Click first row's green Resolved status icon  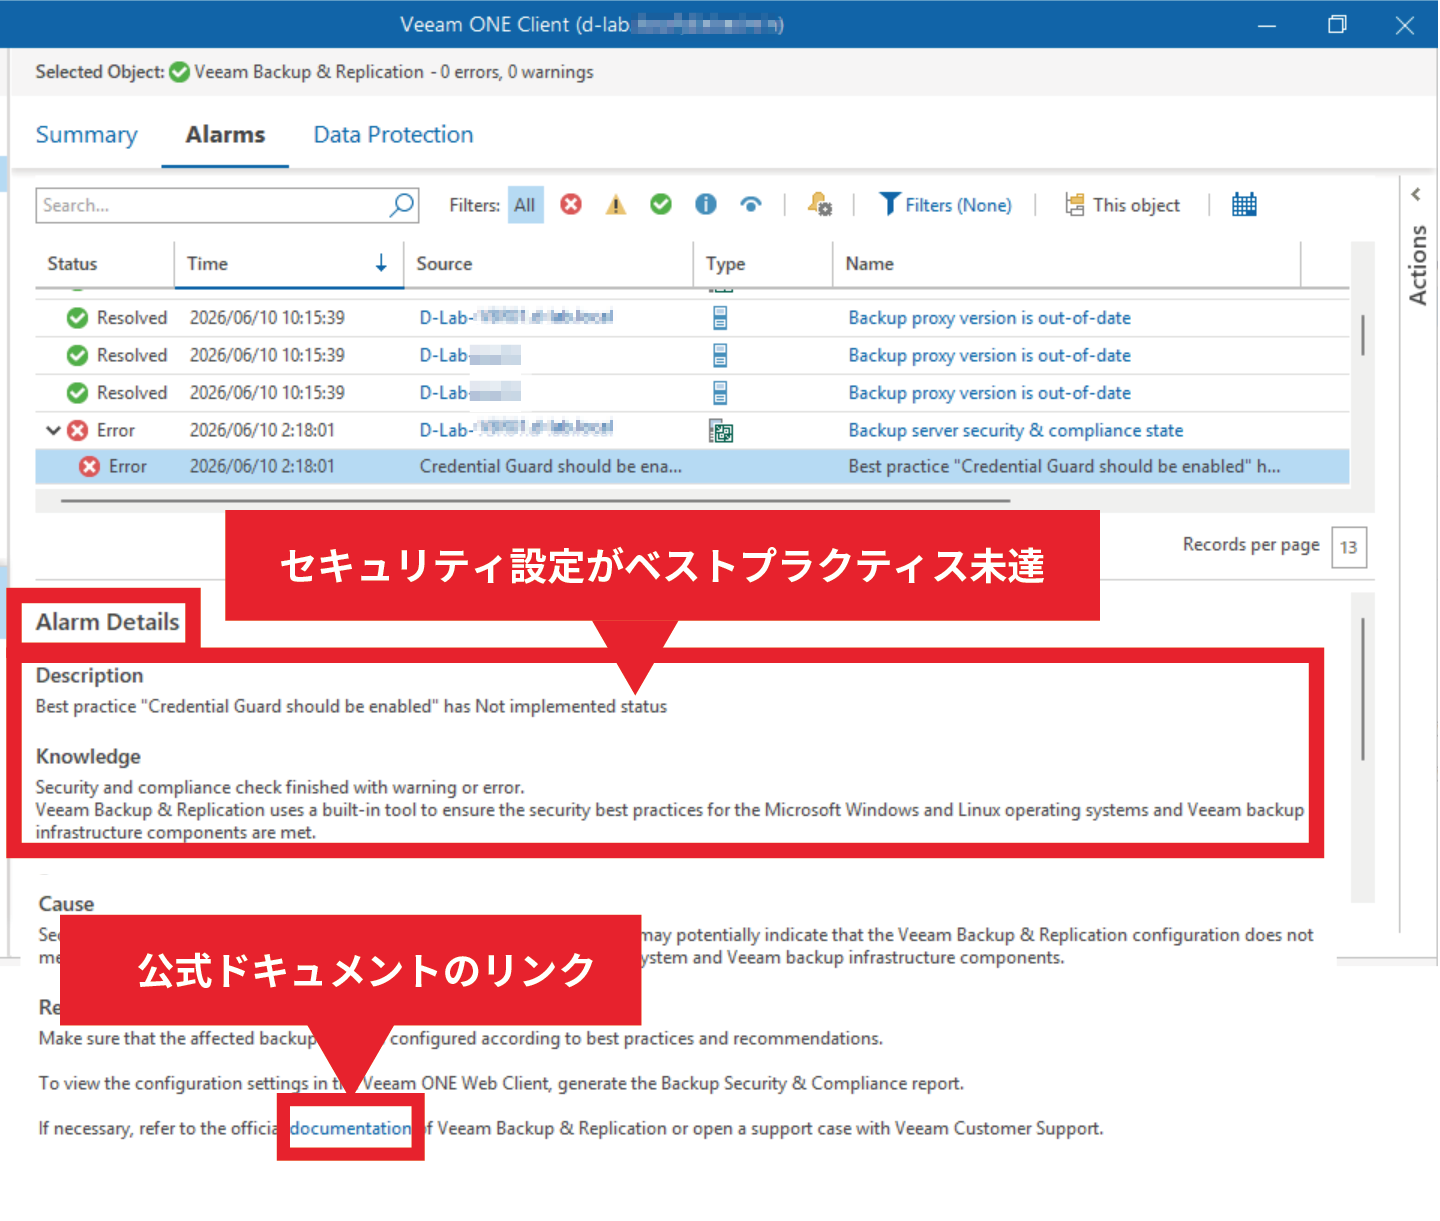point(78,318)
